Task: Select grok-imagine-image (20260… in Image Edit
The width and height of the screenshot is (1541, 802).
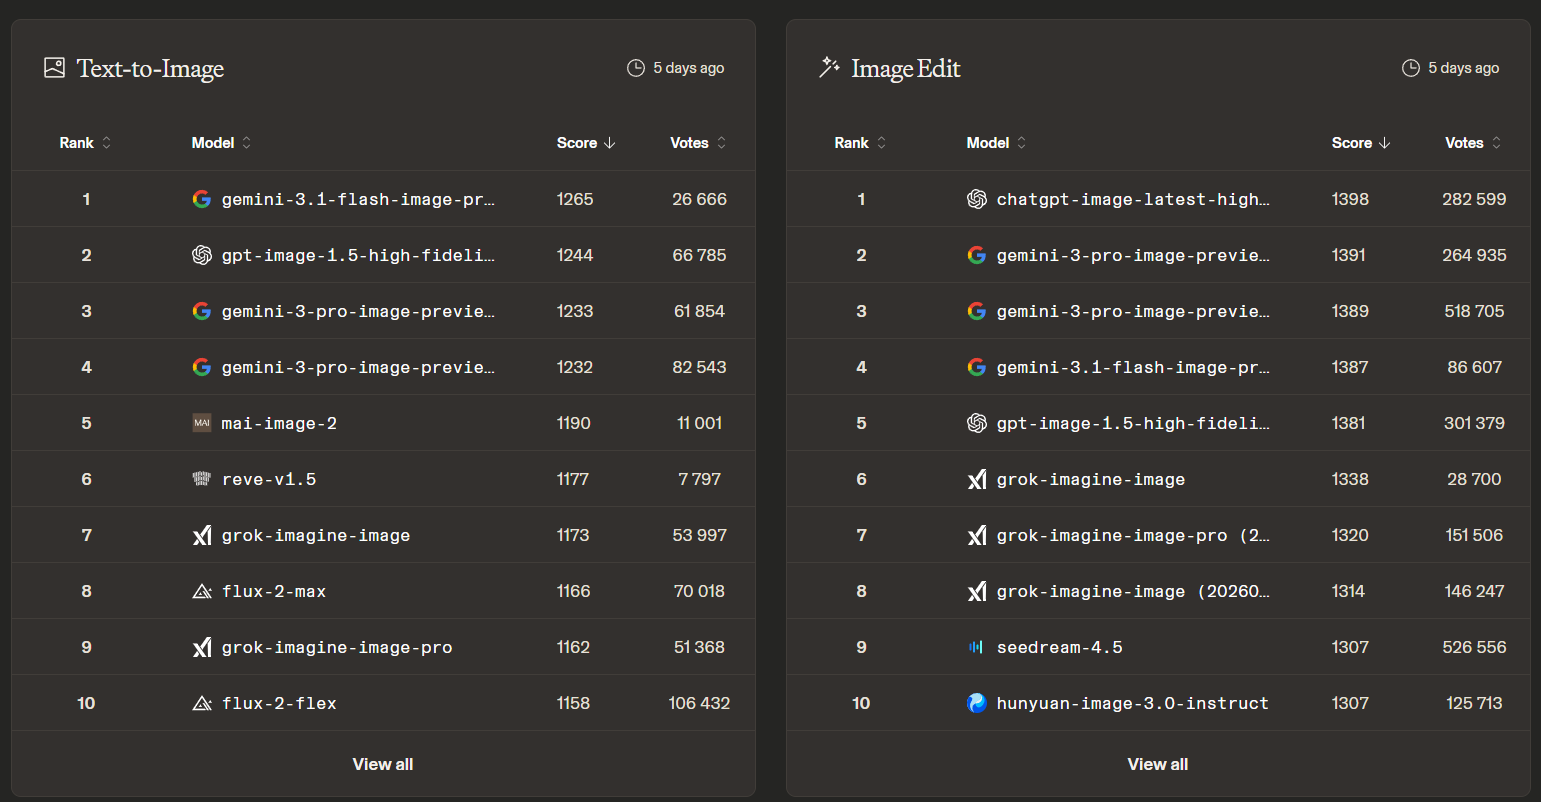Action: [x=1133, y=591]
